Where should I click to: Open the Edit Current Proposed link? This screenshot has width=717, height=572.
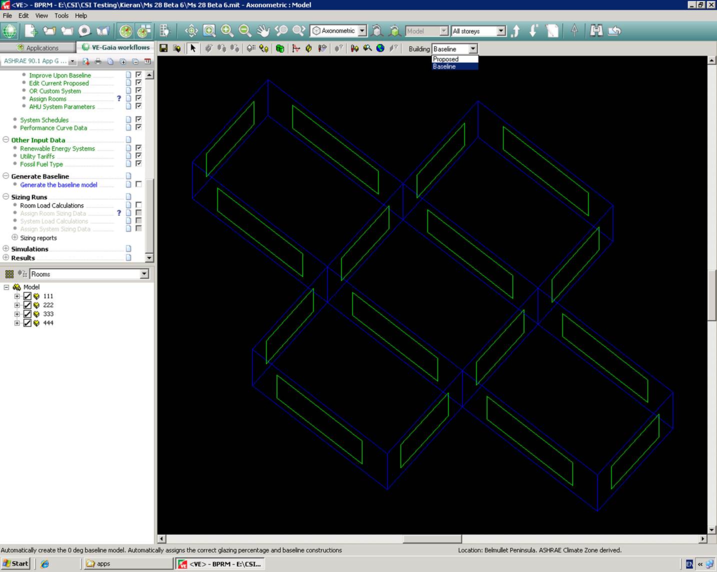pyautogui.click(x=59, y=83)
